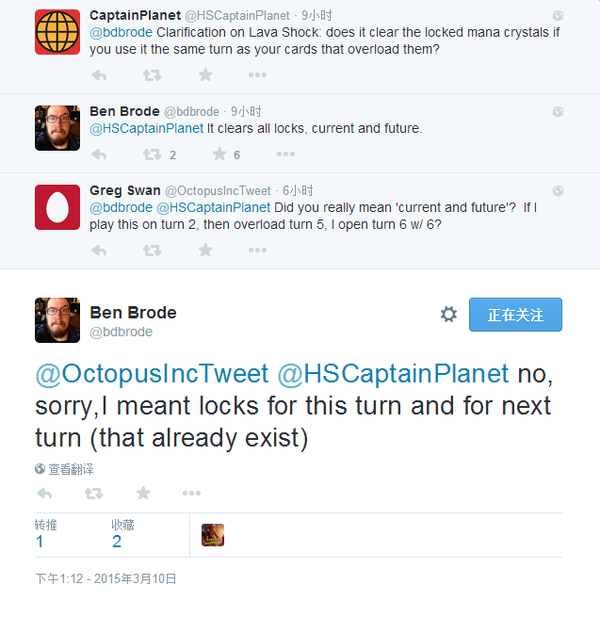Favorite Ben Brode's 'clears all locks' tweet
Image resolution: width=600 pixels, height=617 pixels.
point(220,154)
